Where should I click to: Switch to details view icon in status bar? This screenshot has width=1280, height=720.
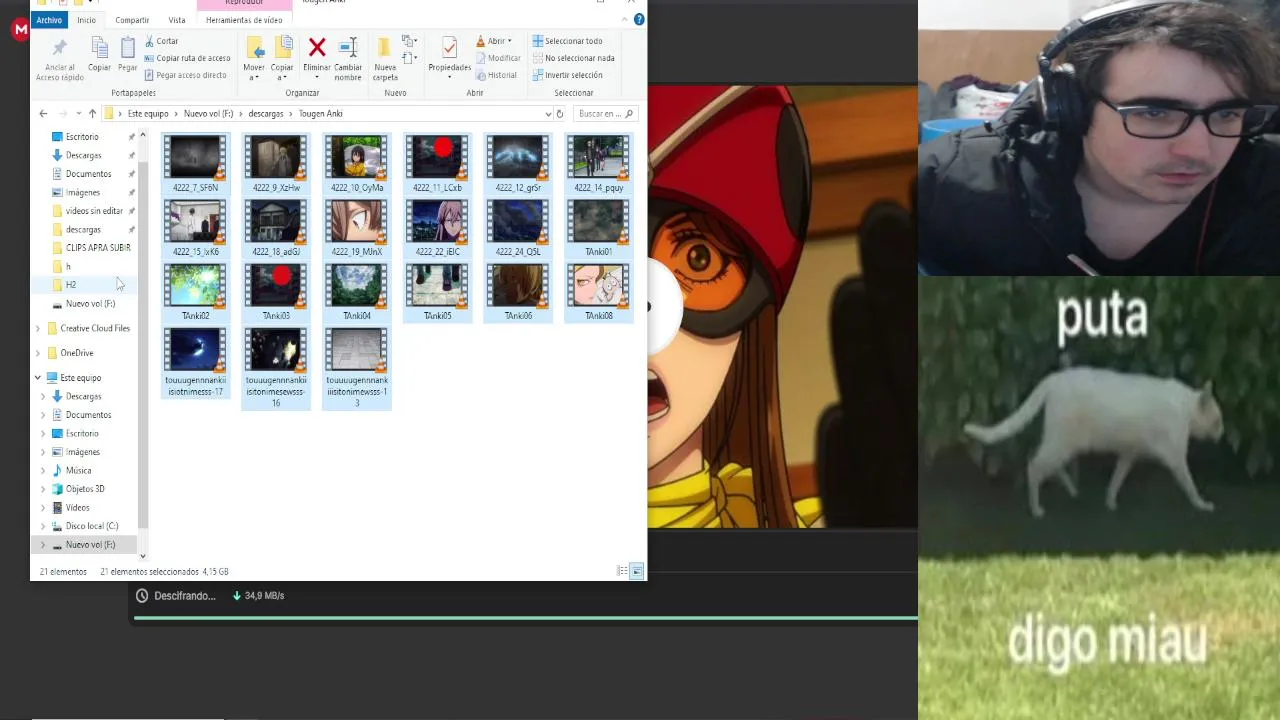pos(622,571)
